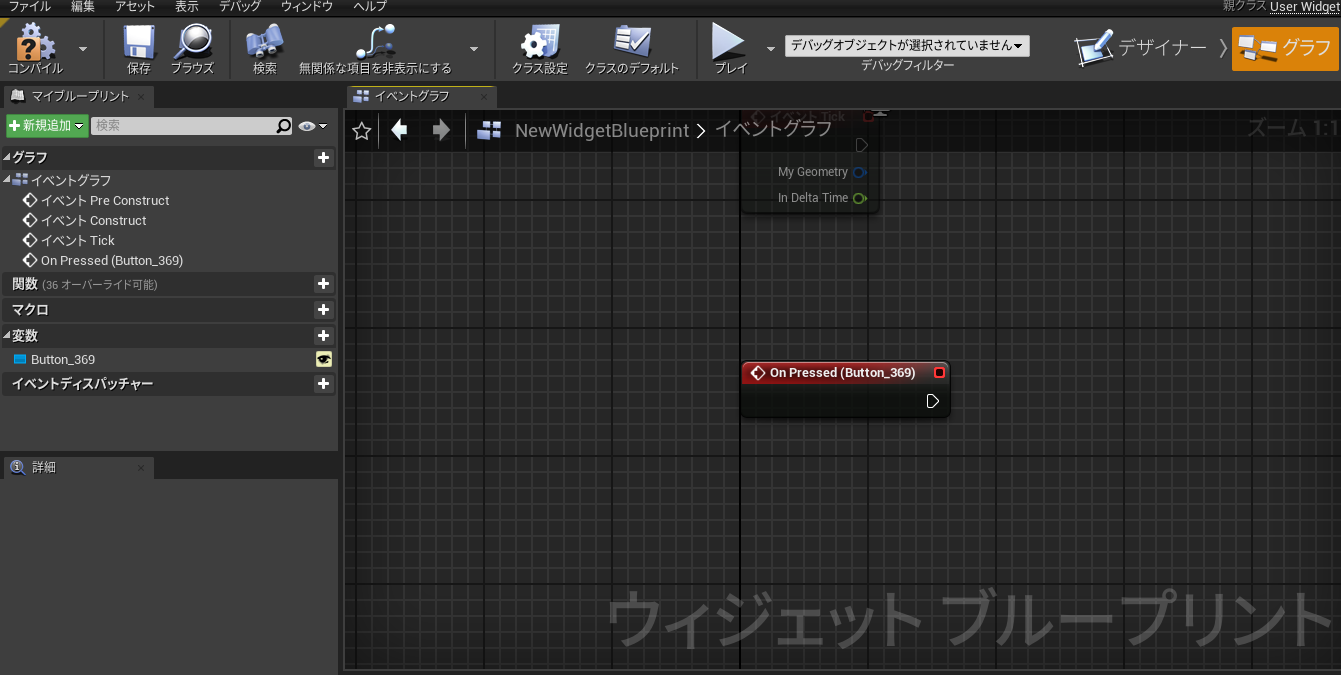This screenshot has width=1341, height=675.
Task: Close the 詳細 panel tab
Action: point(141,468)
